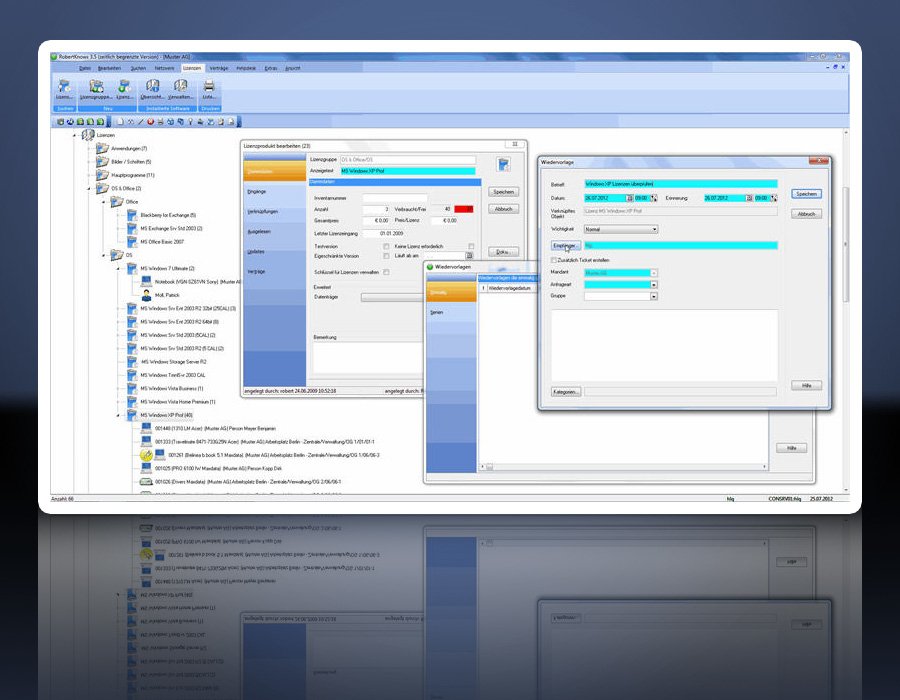Click the Betreff input field
Viewport: 900px width, 700px height.
(681, 184)
